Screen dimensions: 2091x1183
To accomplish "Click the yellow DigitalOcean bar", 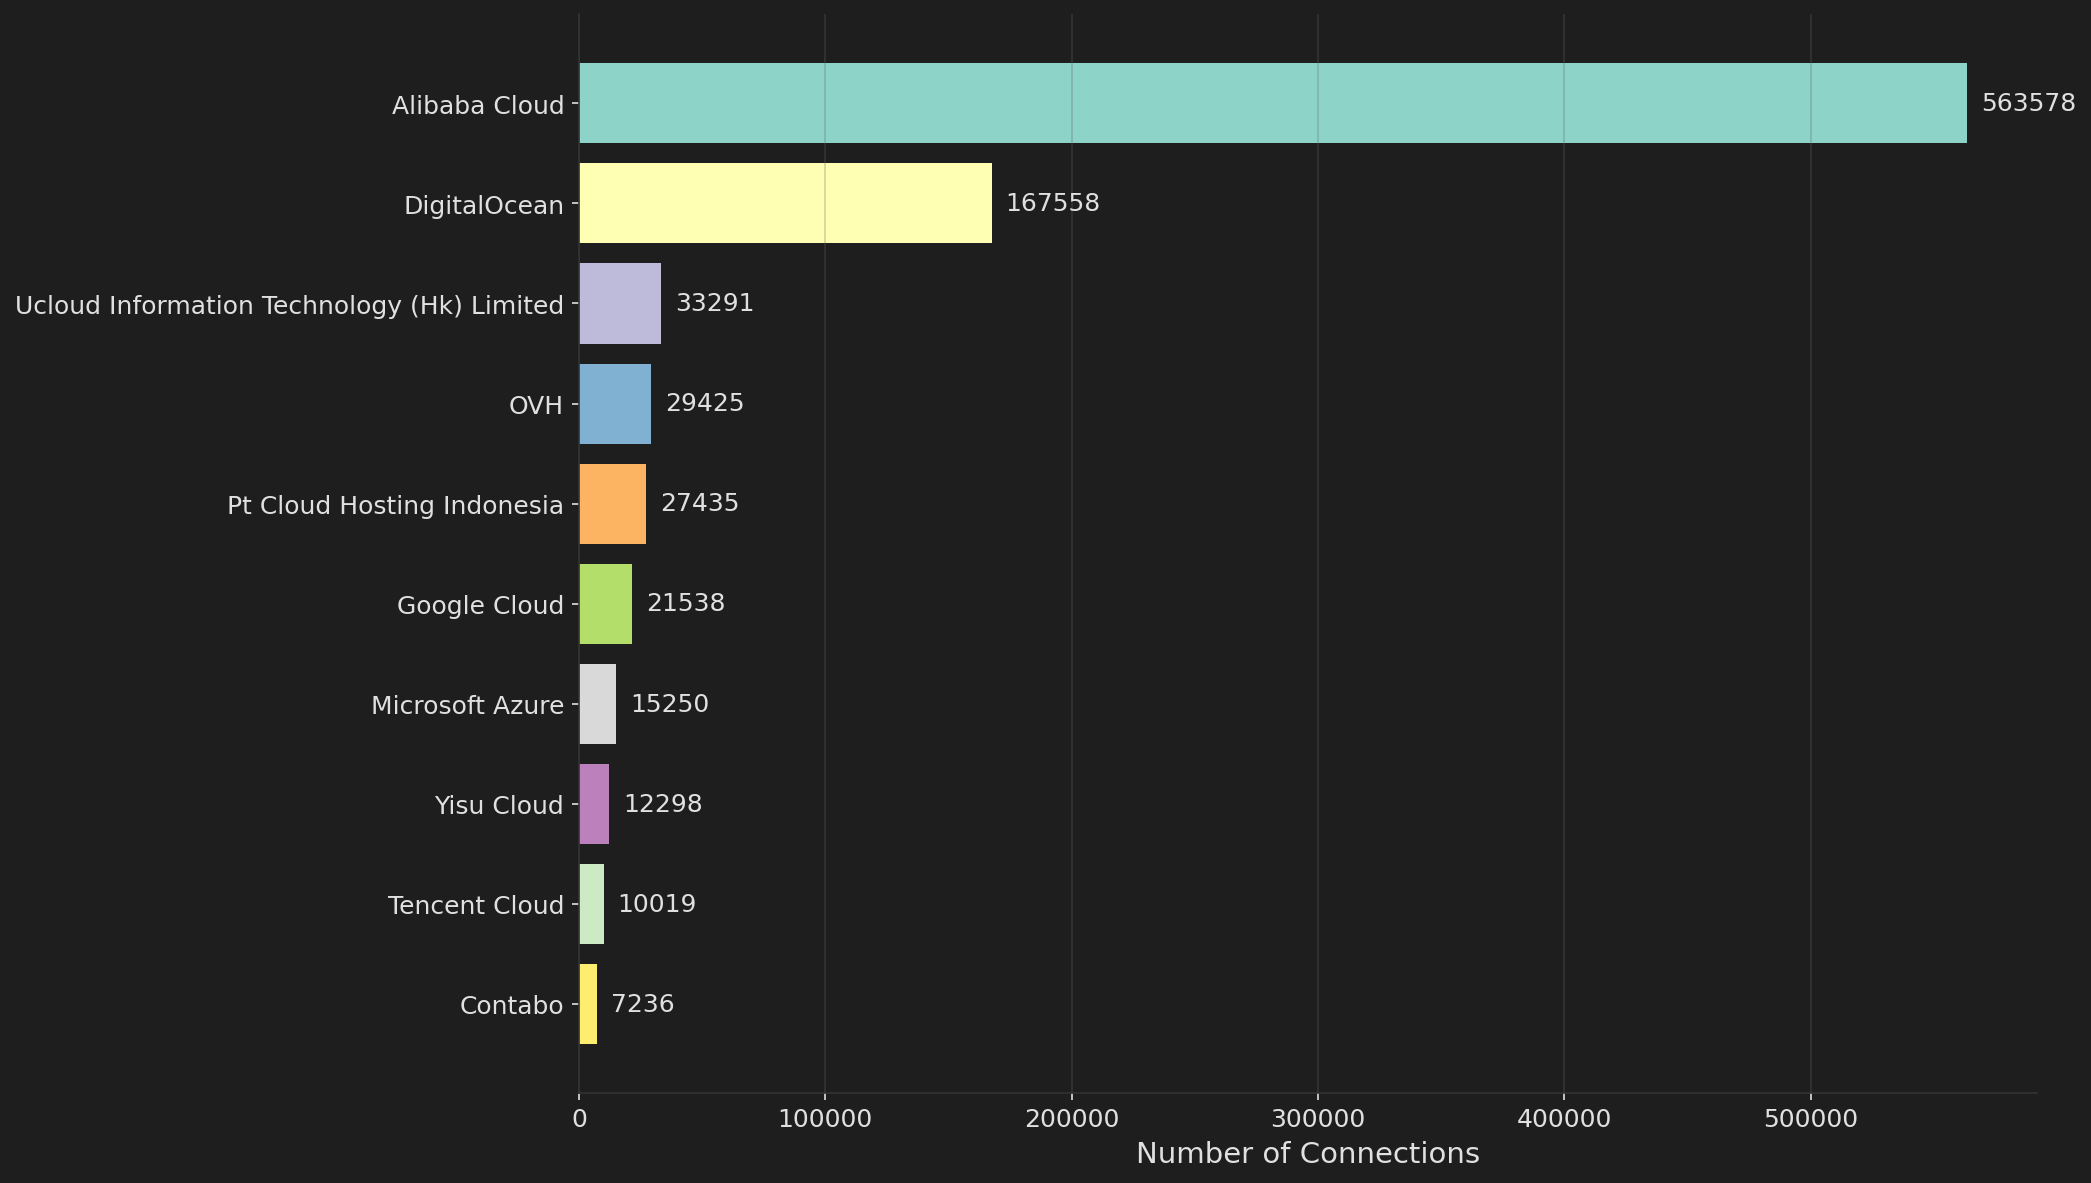I will (785, 203).
